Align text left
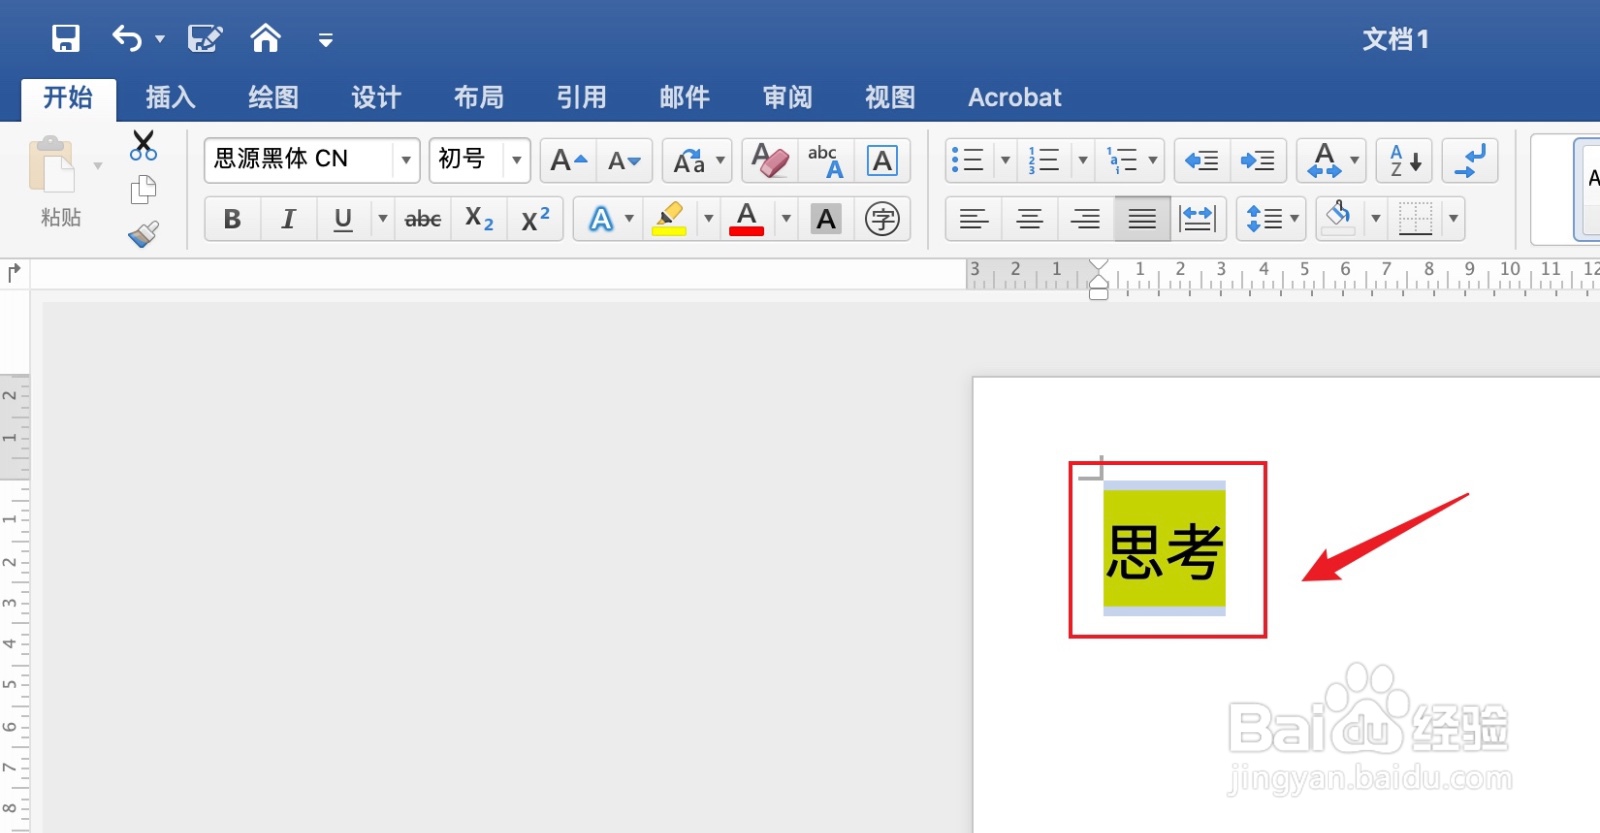This screenshot has height=833, width=1600. (x=973, y=219)
